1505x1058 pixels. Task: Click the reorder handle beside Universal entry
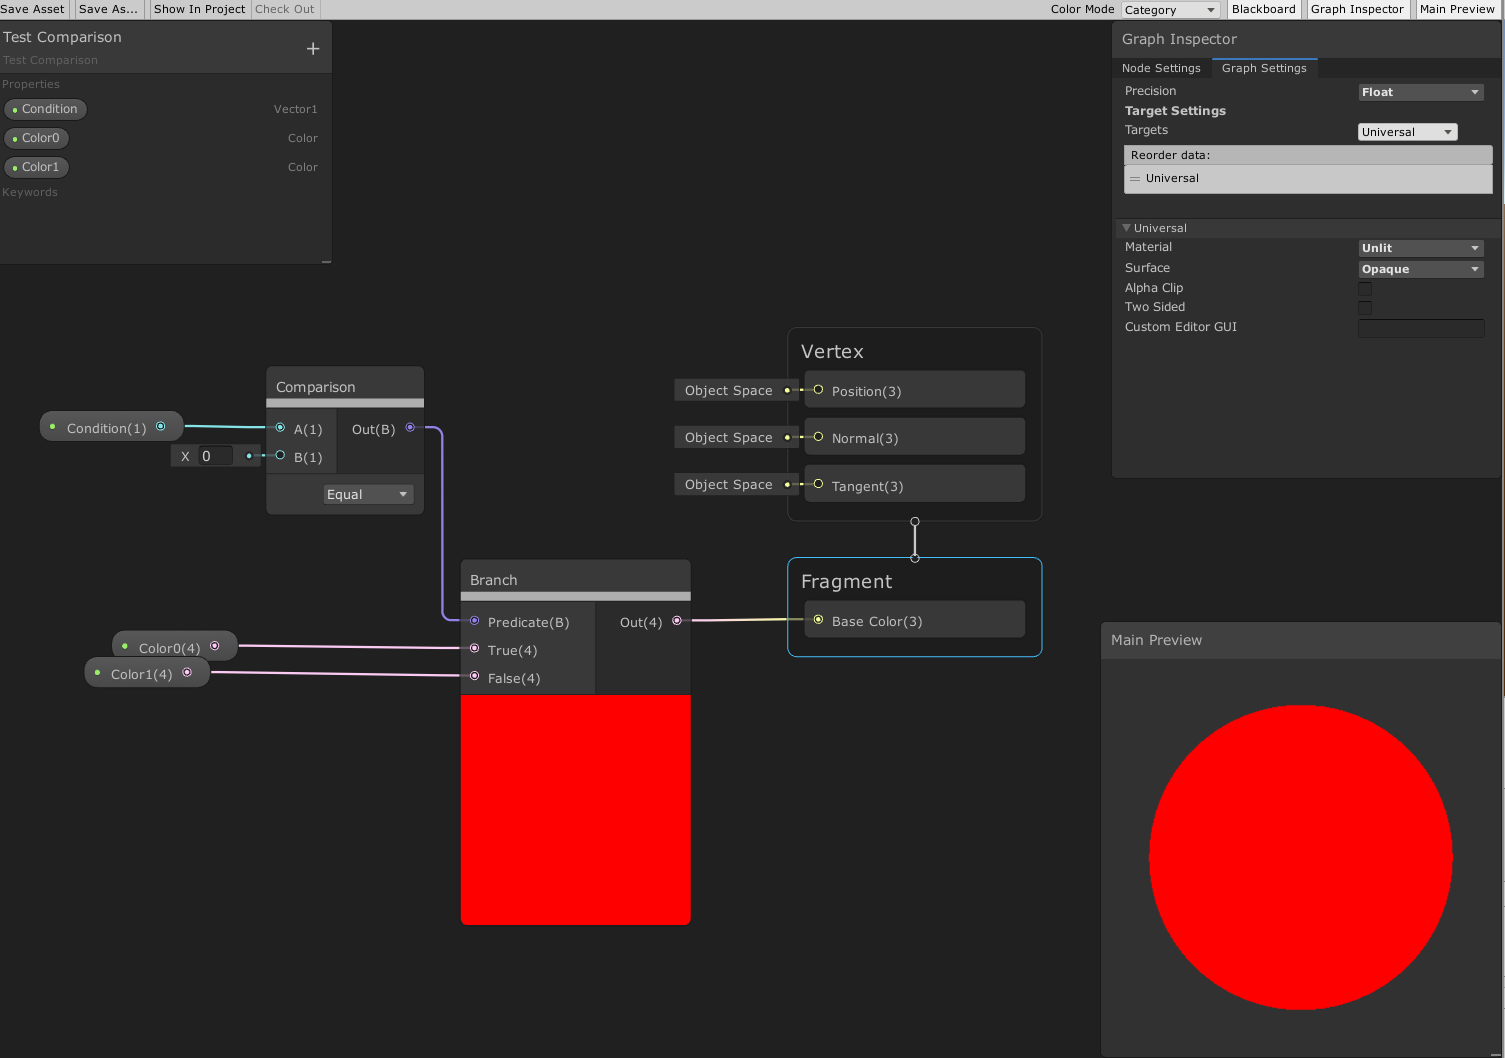[x=1135, y=178]
